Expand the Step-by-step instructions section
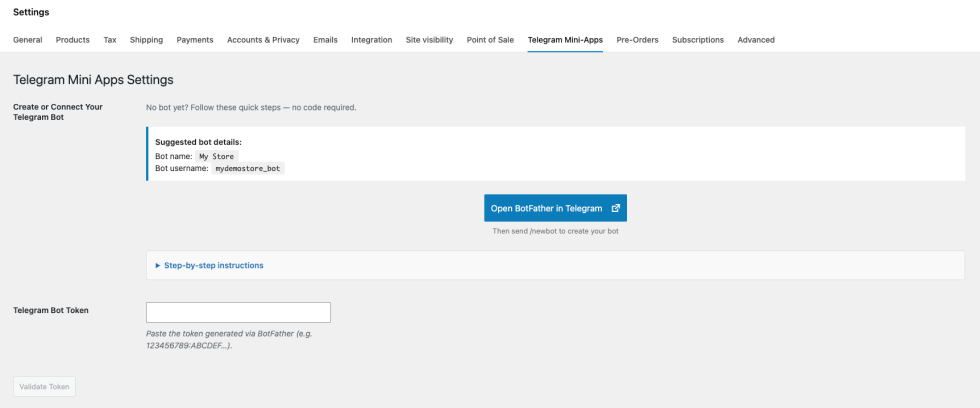980x408 pixels. [x=213, y=265]
